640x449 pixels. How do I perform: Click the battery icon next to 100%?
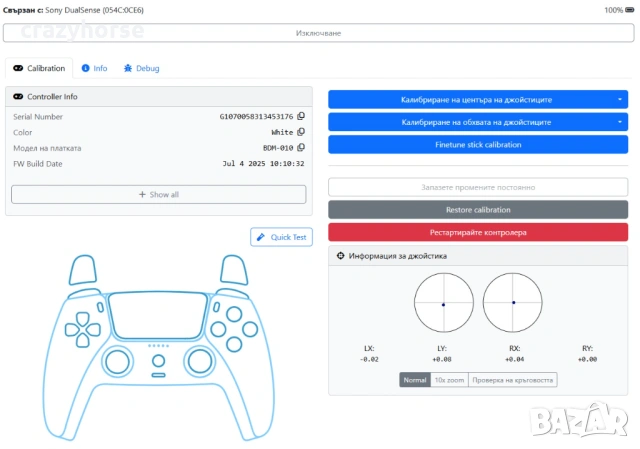(x=630, y=10)
